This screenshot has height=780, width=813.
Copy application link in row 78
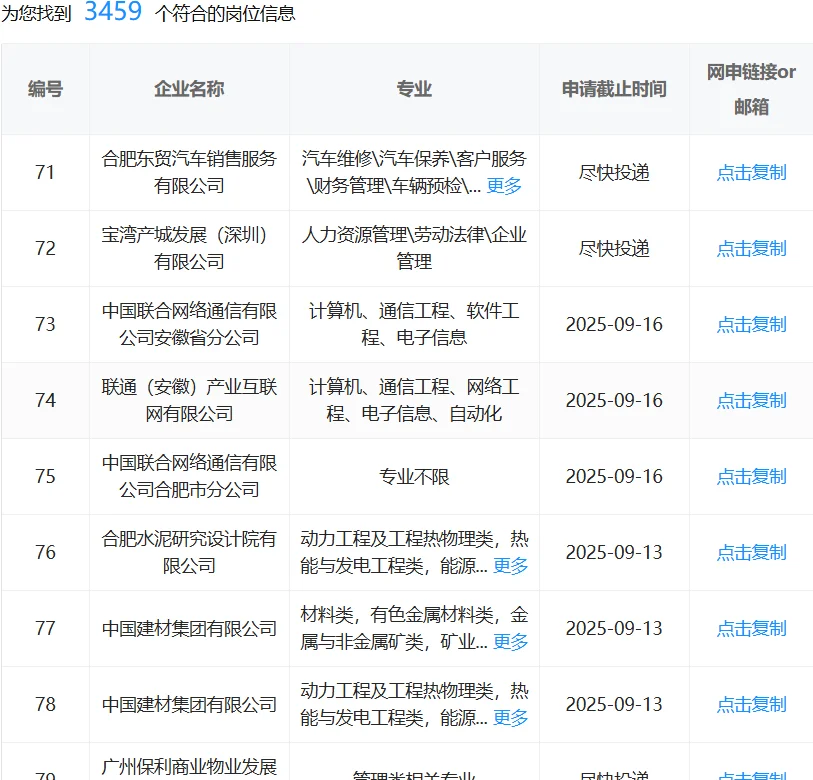[x=751, y=704]
